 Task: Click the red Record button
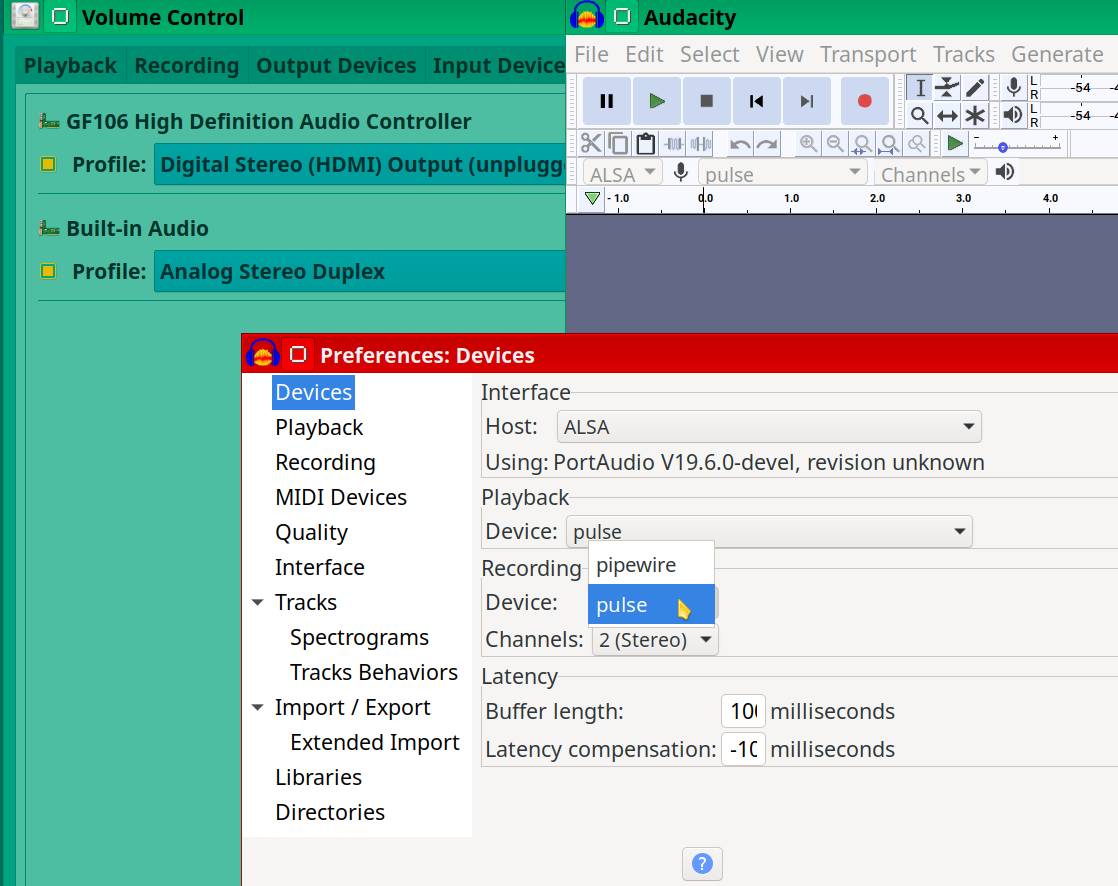[x=865, y=101]
